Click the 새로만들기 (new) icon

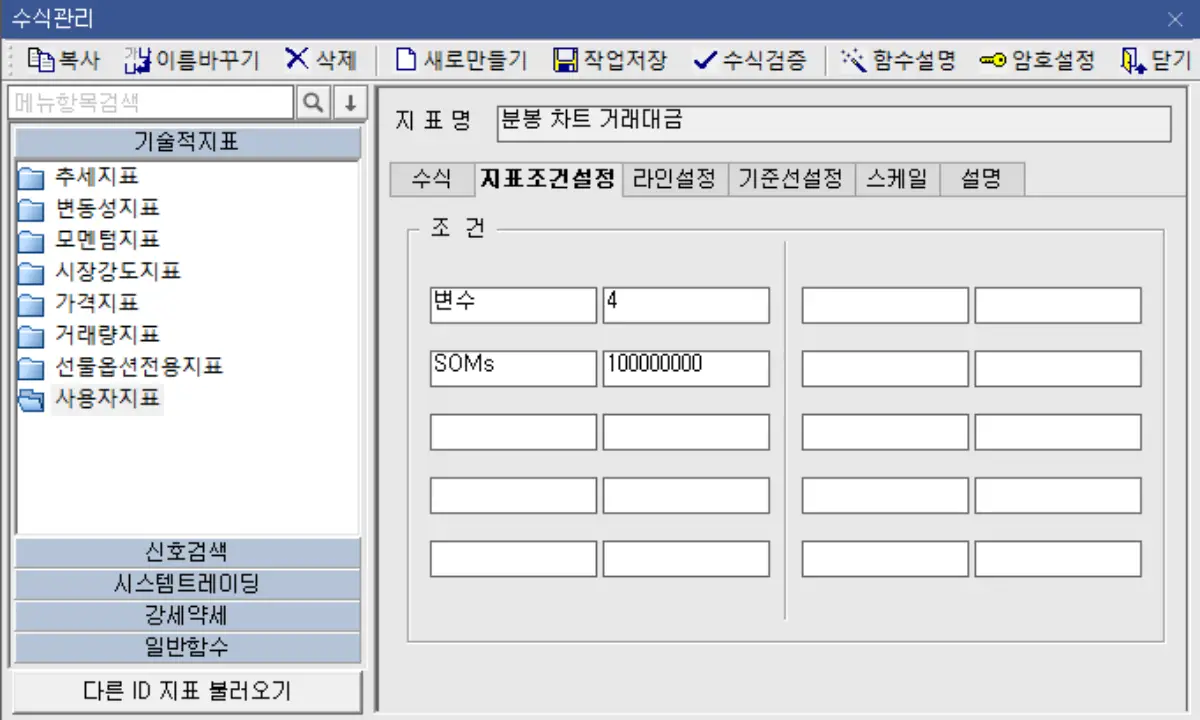(x=458, y=60)
